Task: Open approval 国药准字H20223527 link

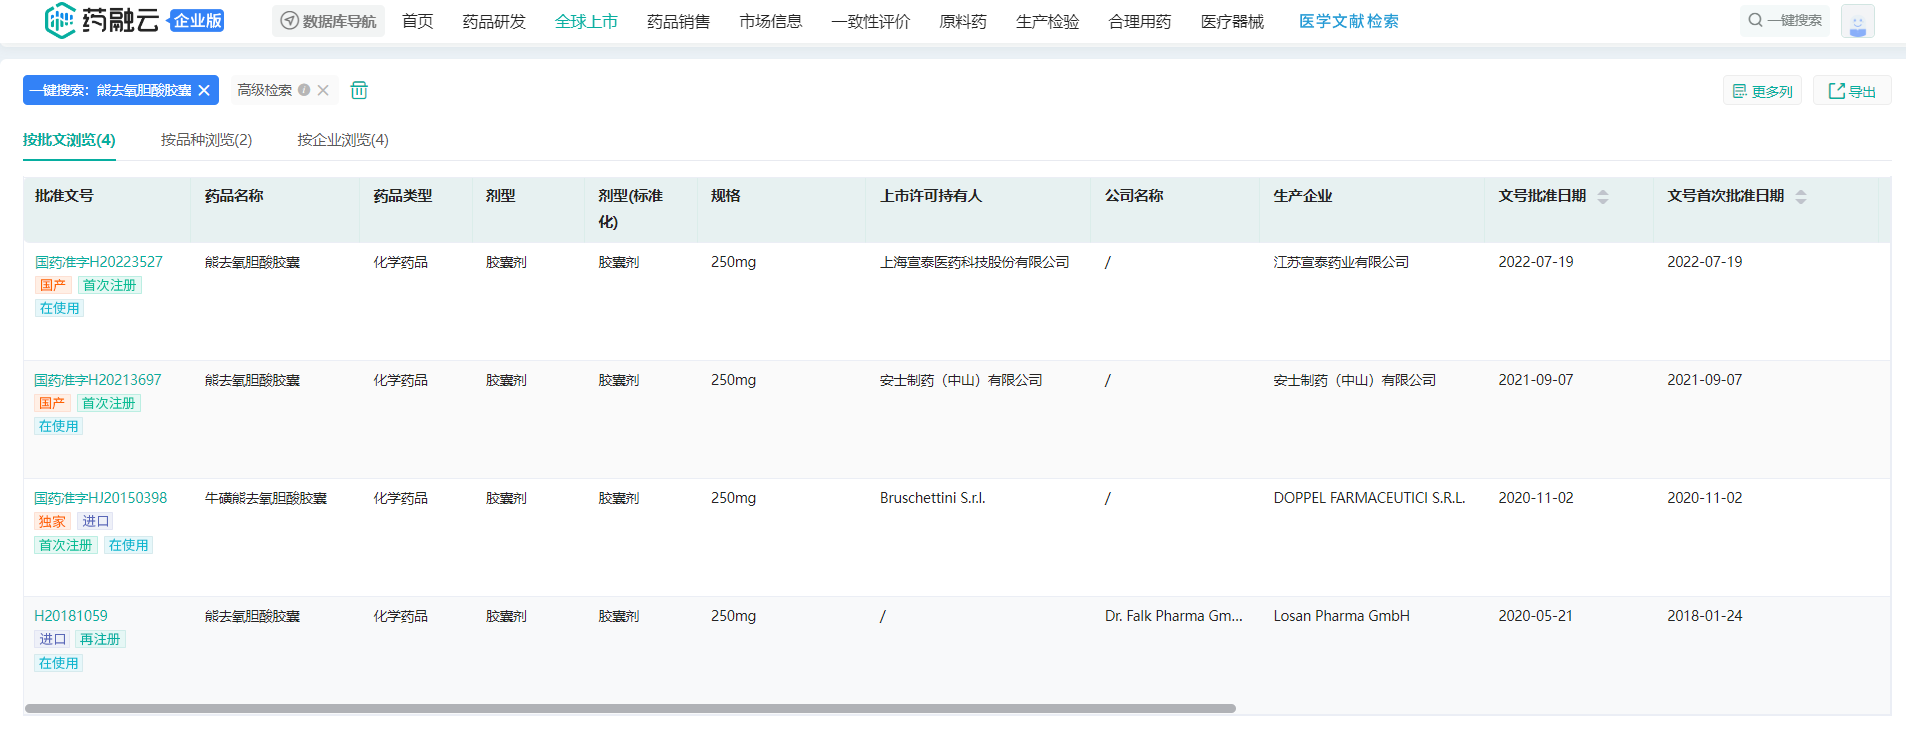Action: pos(99,262)
